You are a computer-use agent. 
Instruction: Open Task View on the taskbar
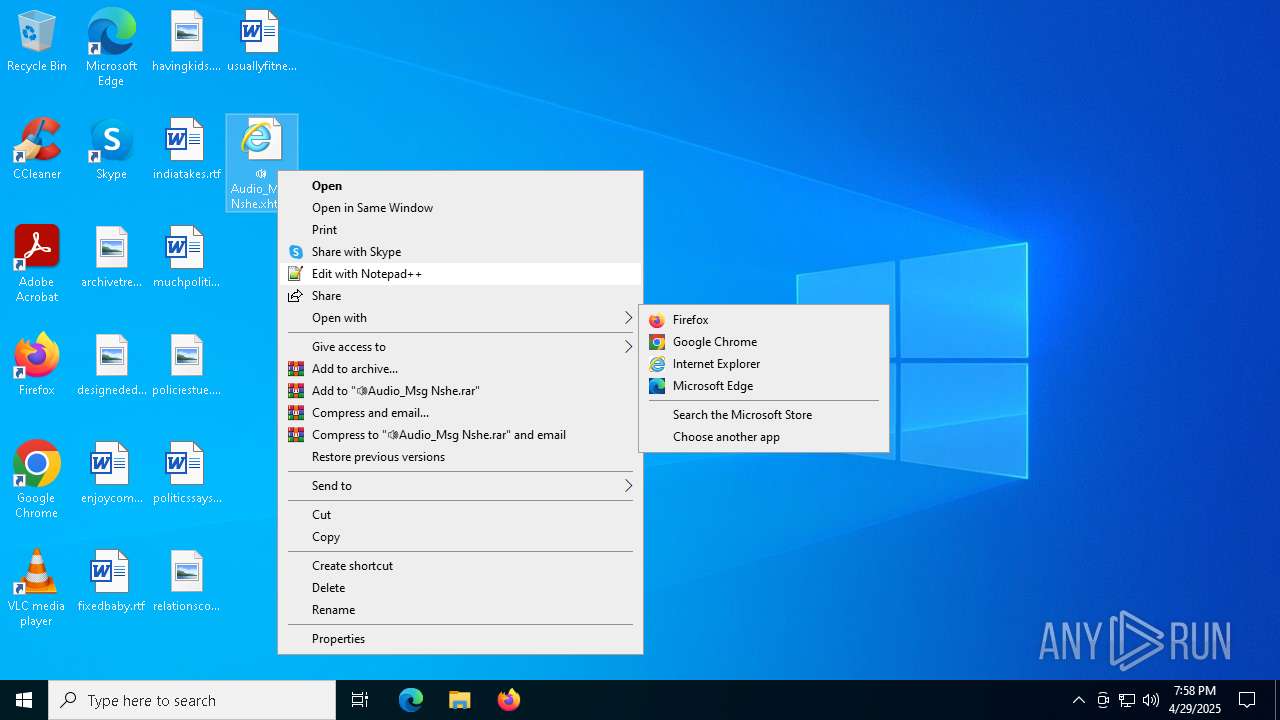coord(360,700)
